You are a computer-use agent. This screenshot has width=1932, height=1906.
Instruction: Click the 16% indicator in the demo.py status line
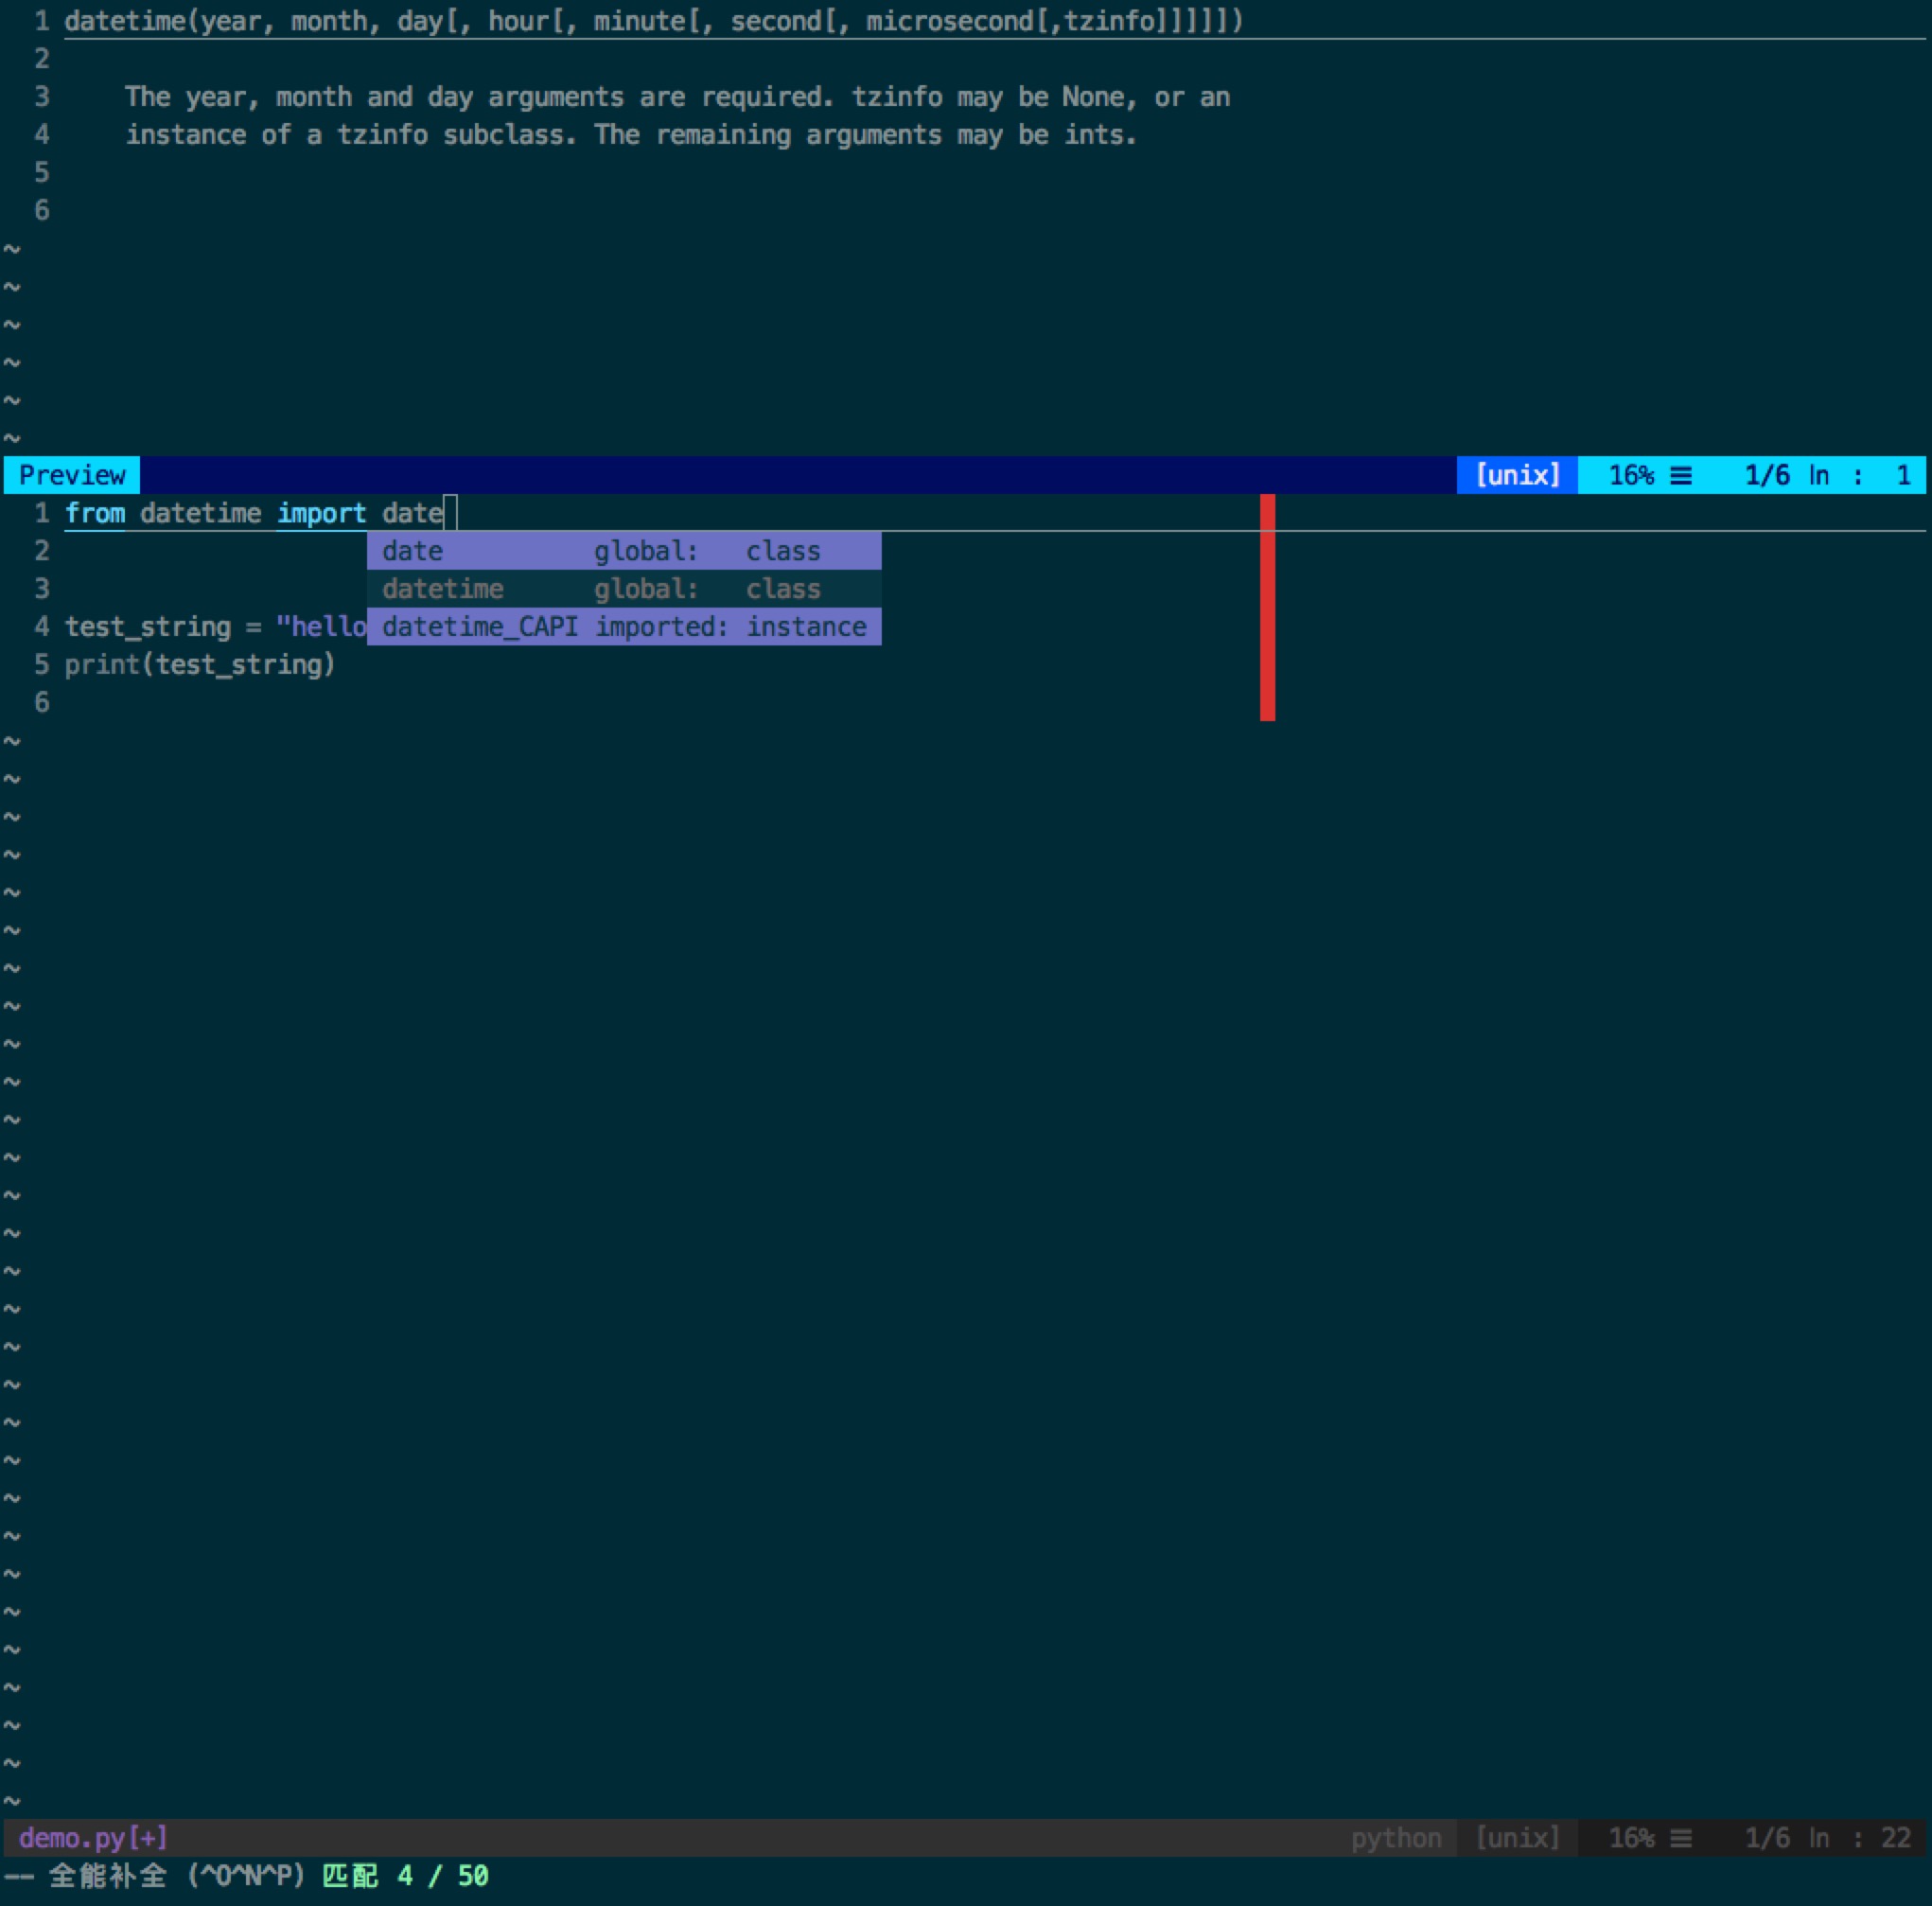click(1631, 1838)
